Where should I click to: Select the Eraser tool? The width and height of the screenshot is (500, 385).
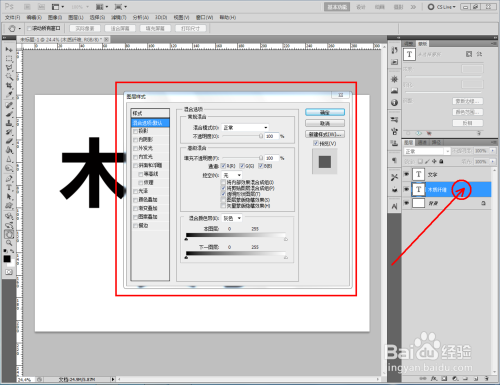(x=9, y=141)
